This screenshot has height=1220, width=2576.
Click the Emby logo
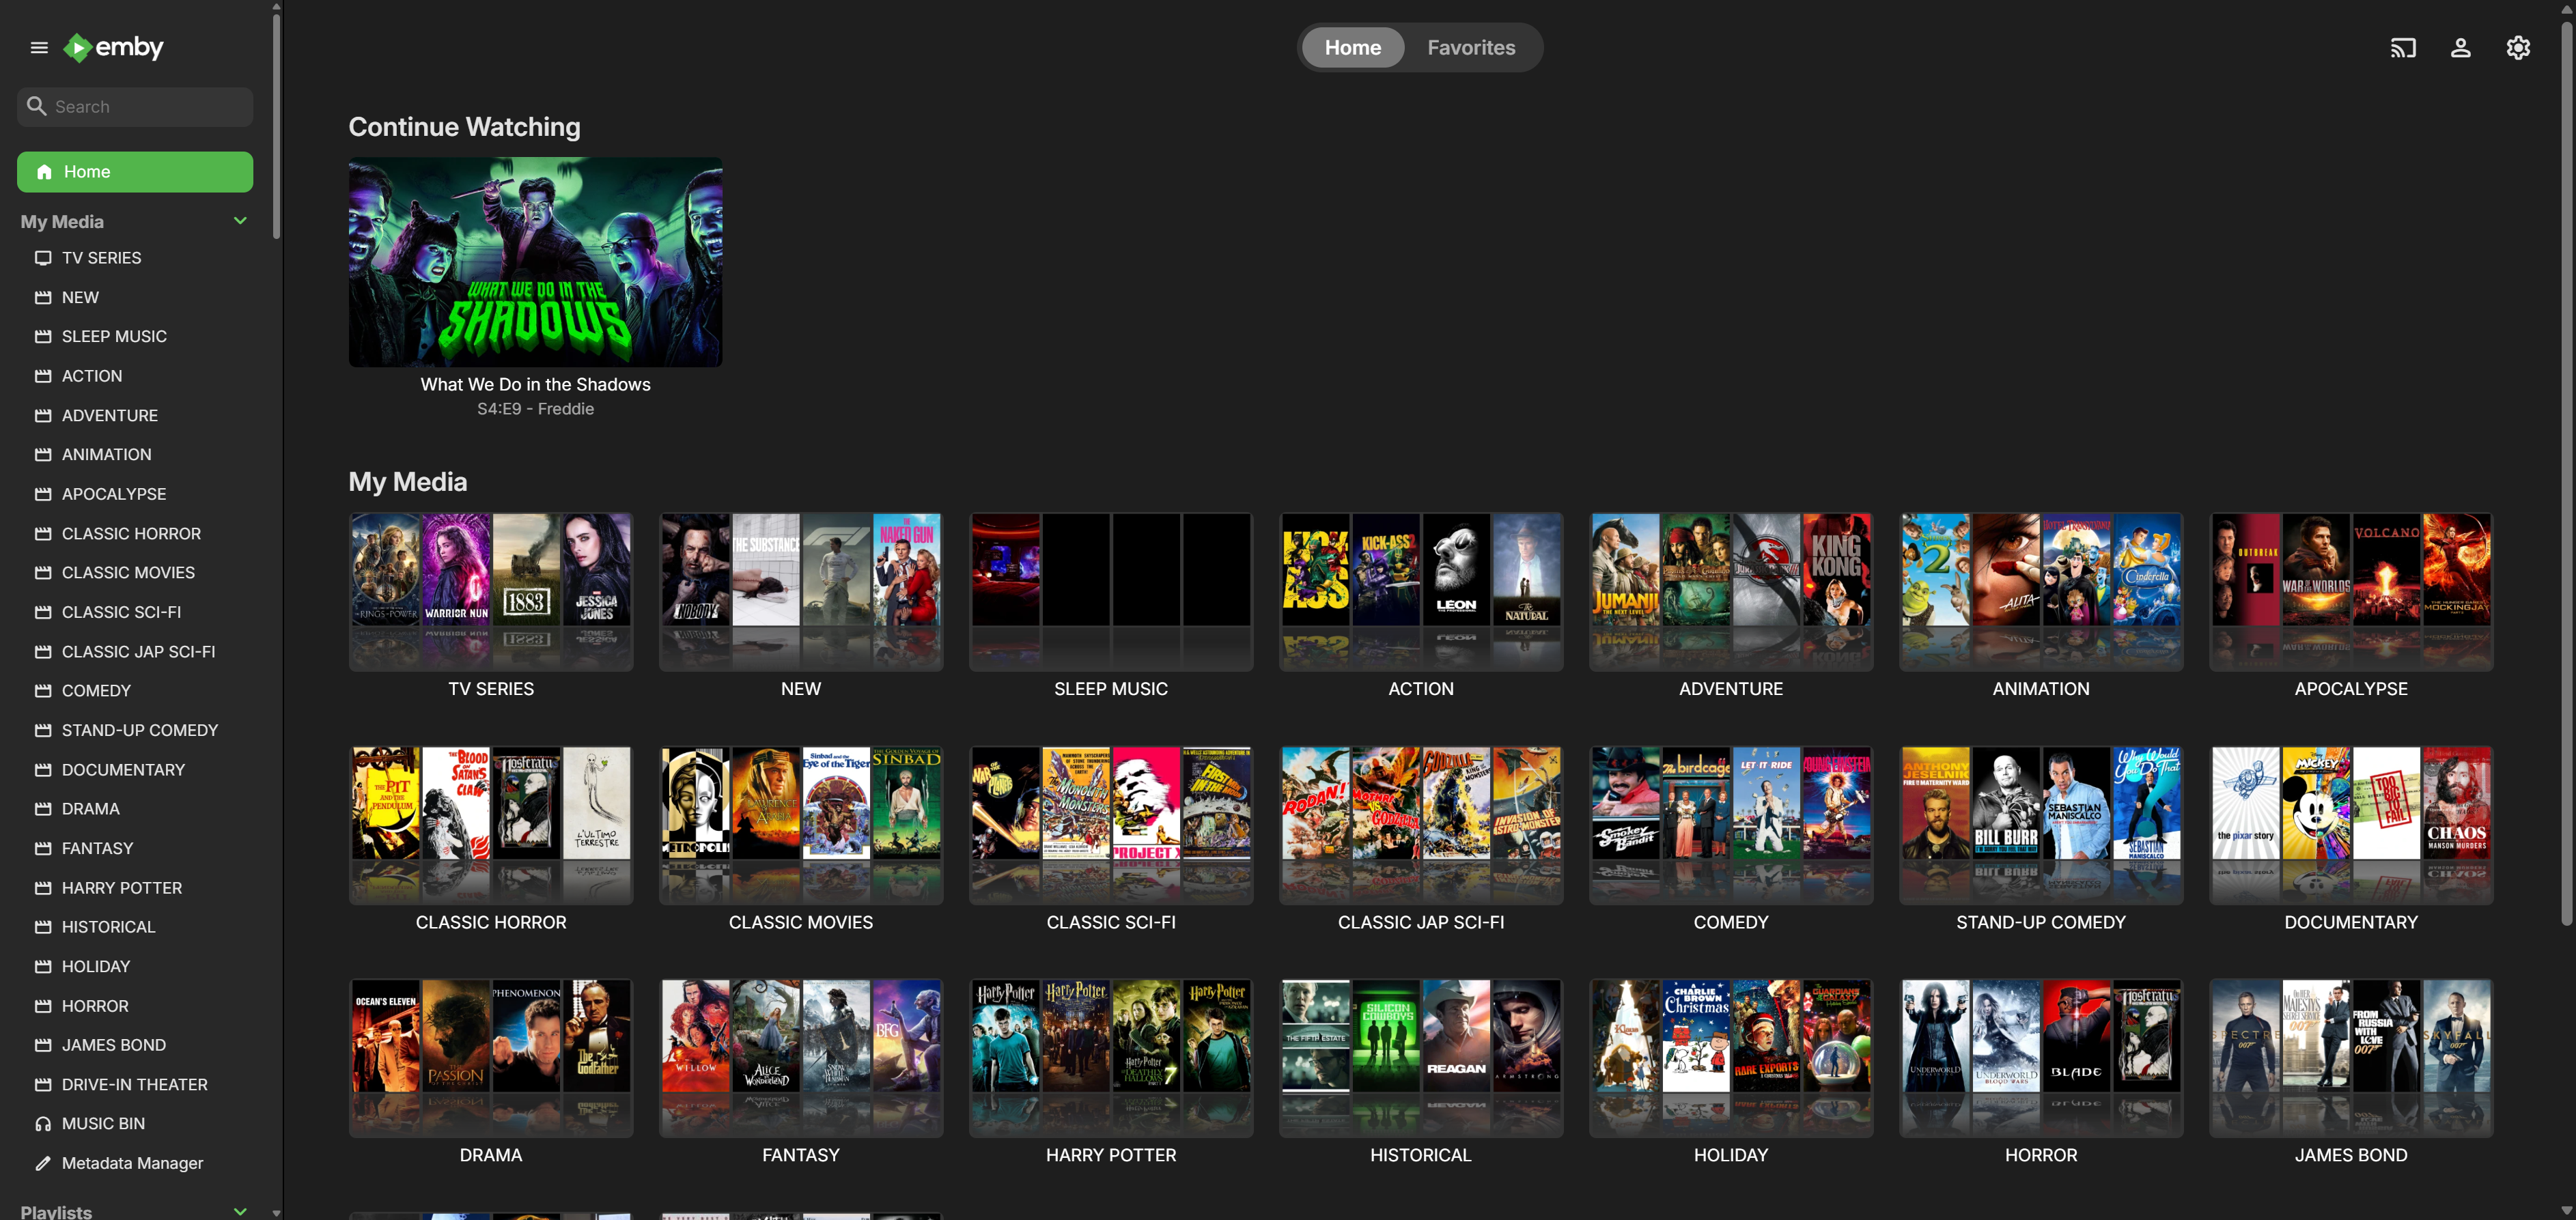(114, 47)
